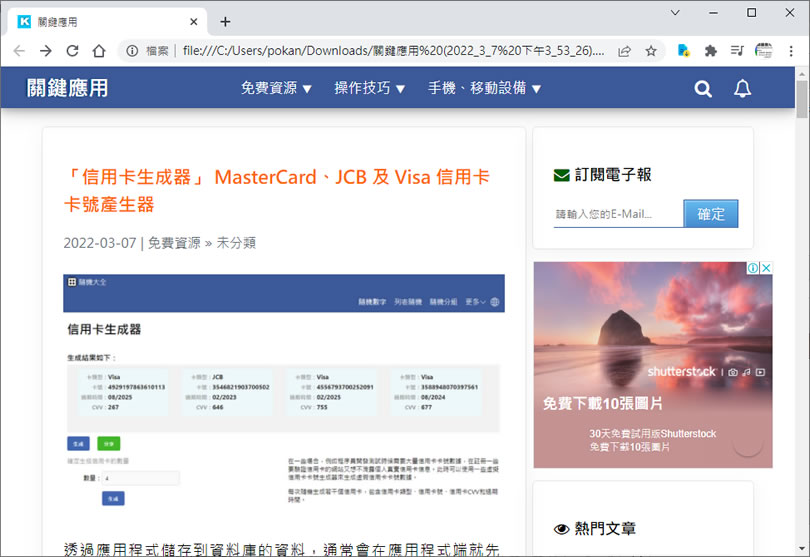This screenshot has width=810, height=557.
Task: Open the blue and yellow file extension icon
Action: pyautogui.click(x=683, y=51)
